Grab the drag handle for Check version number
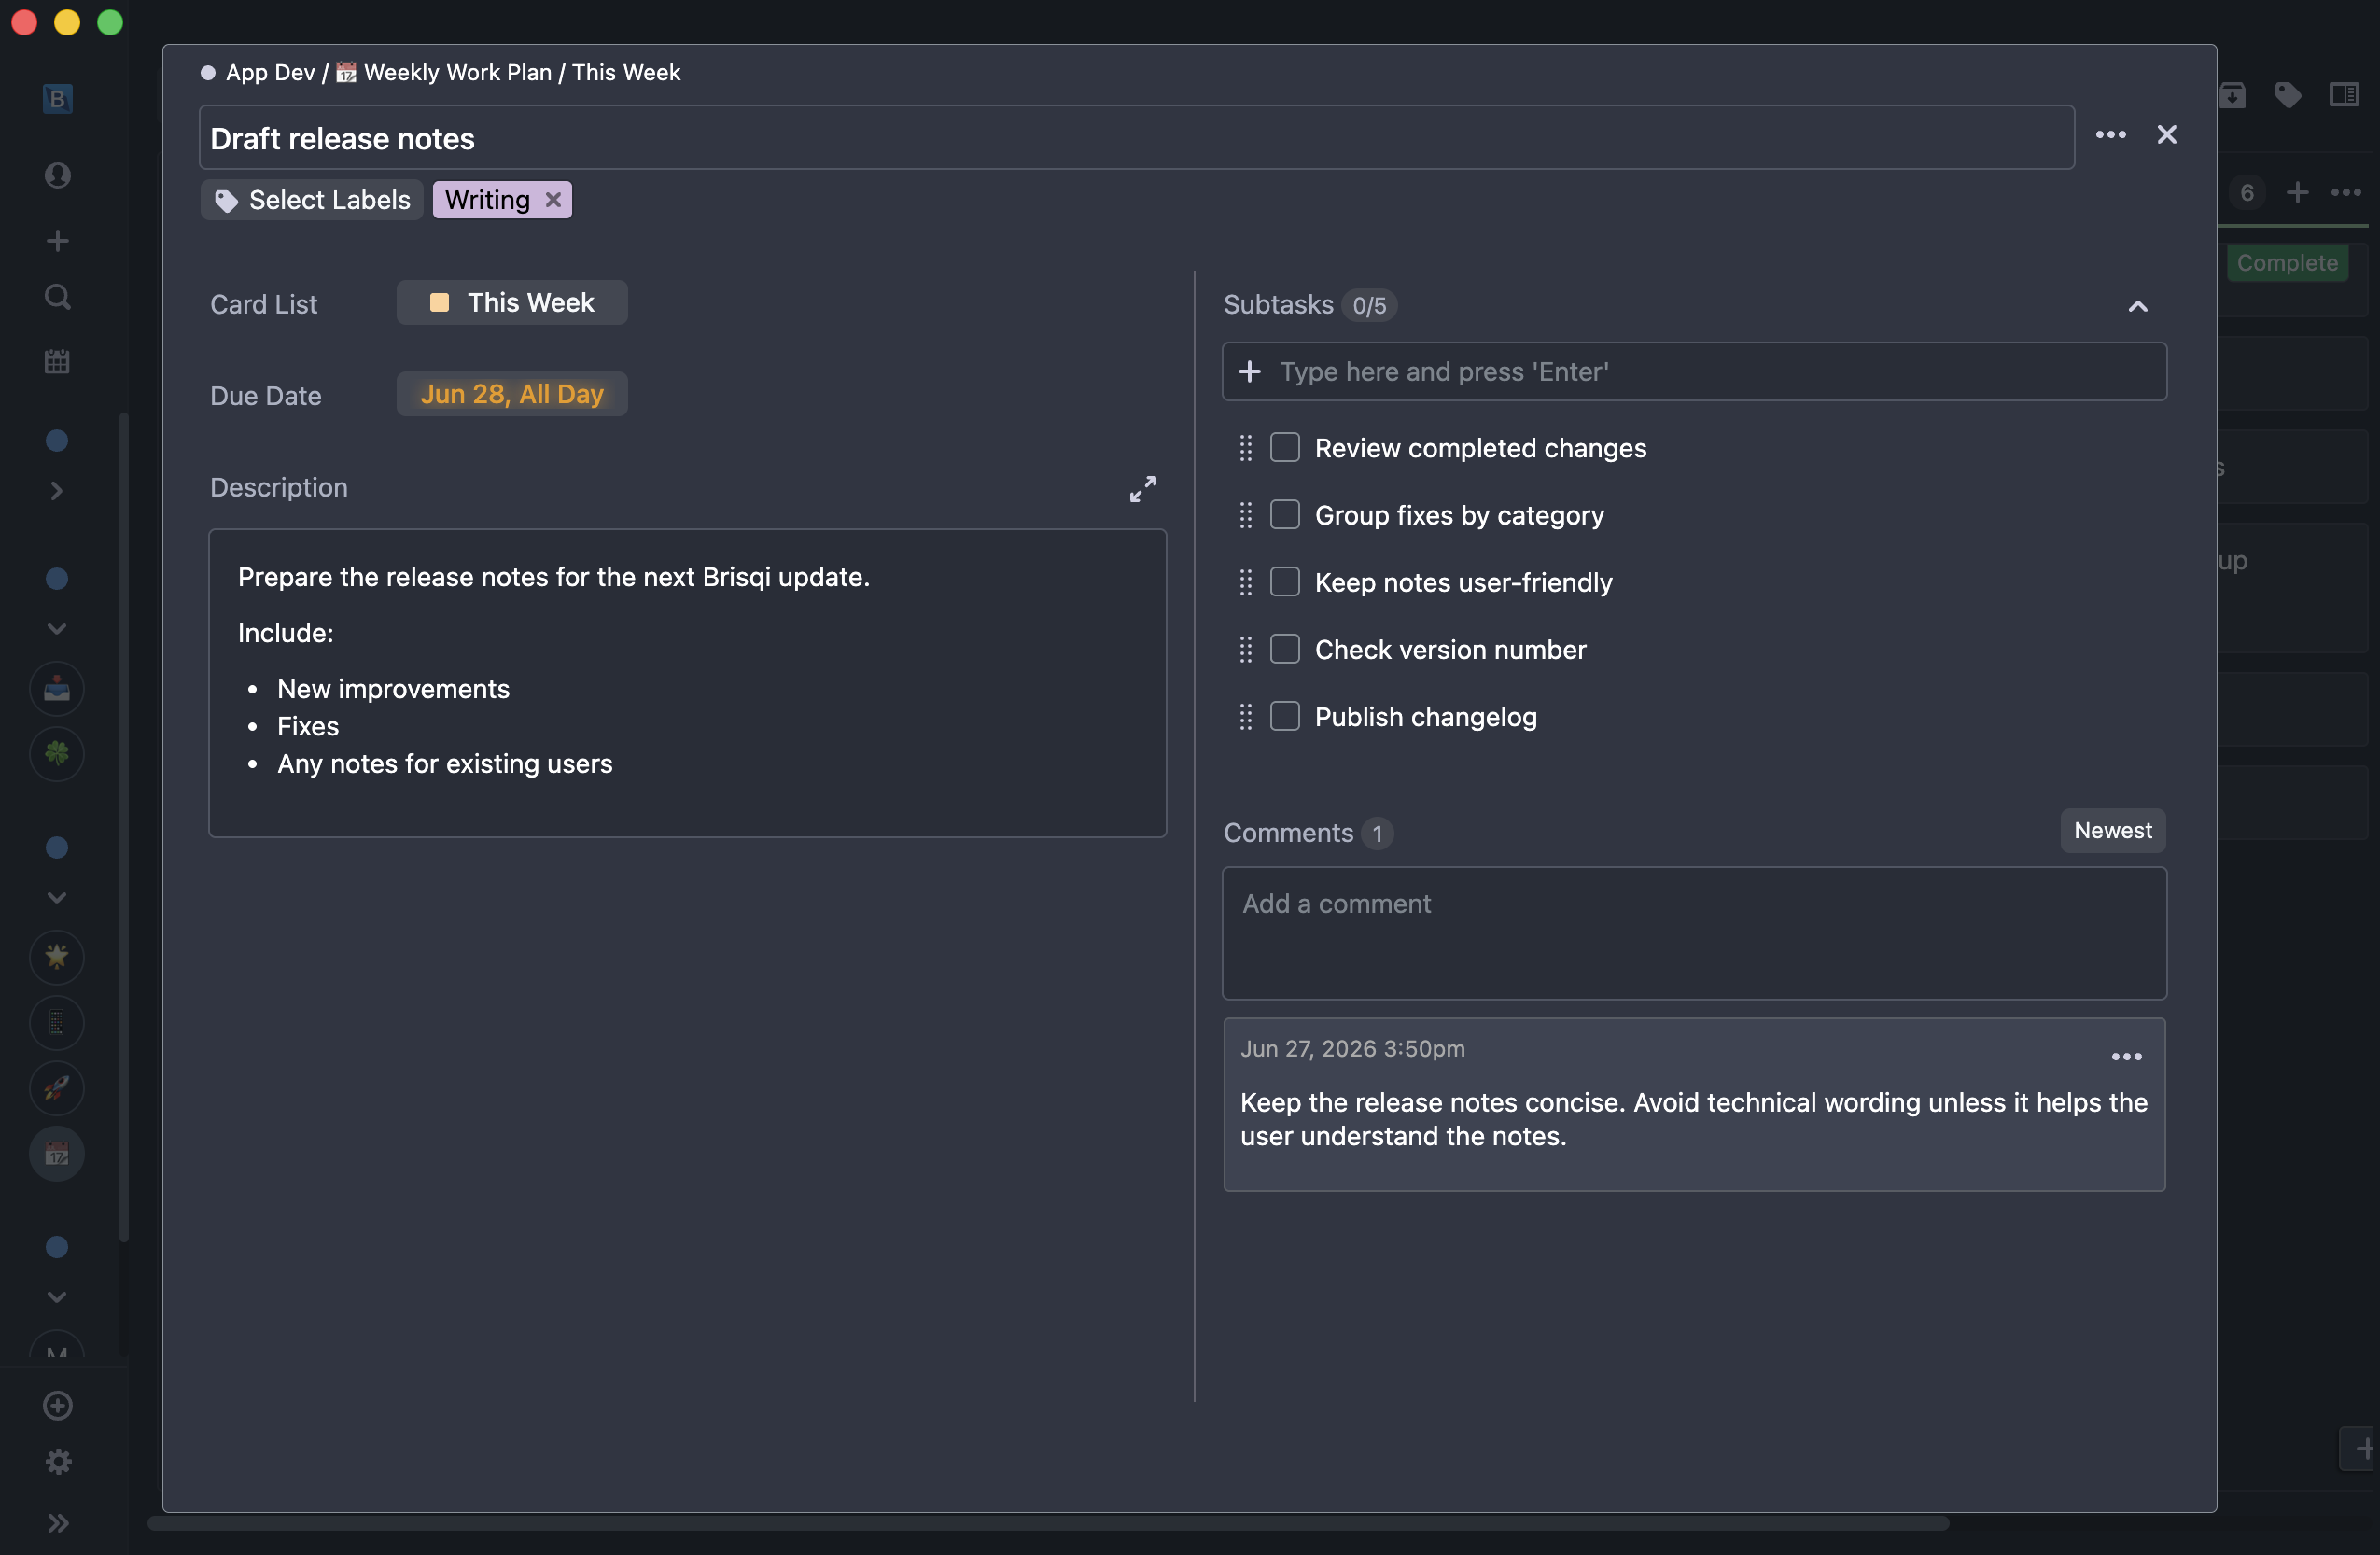Viewport: 2380px width, 1555px height. [1245, 650]
